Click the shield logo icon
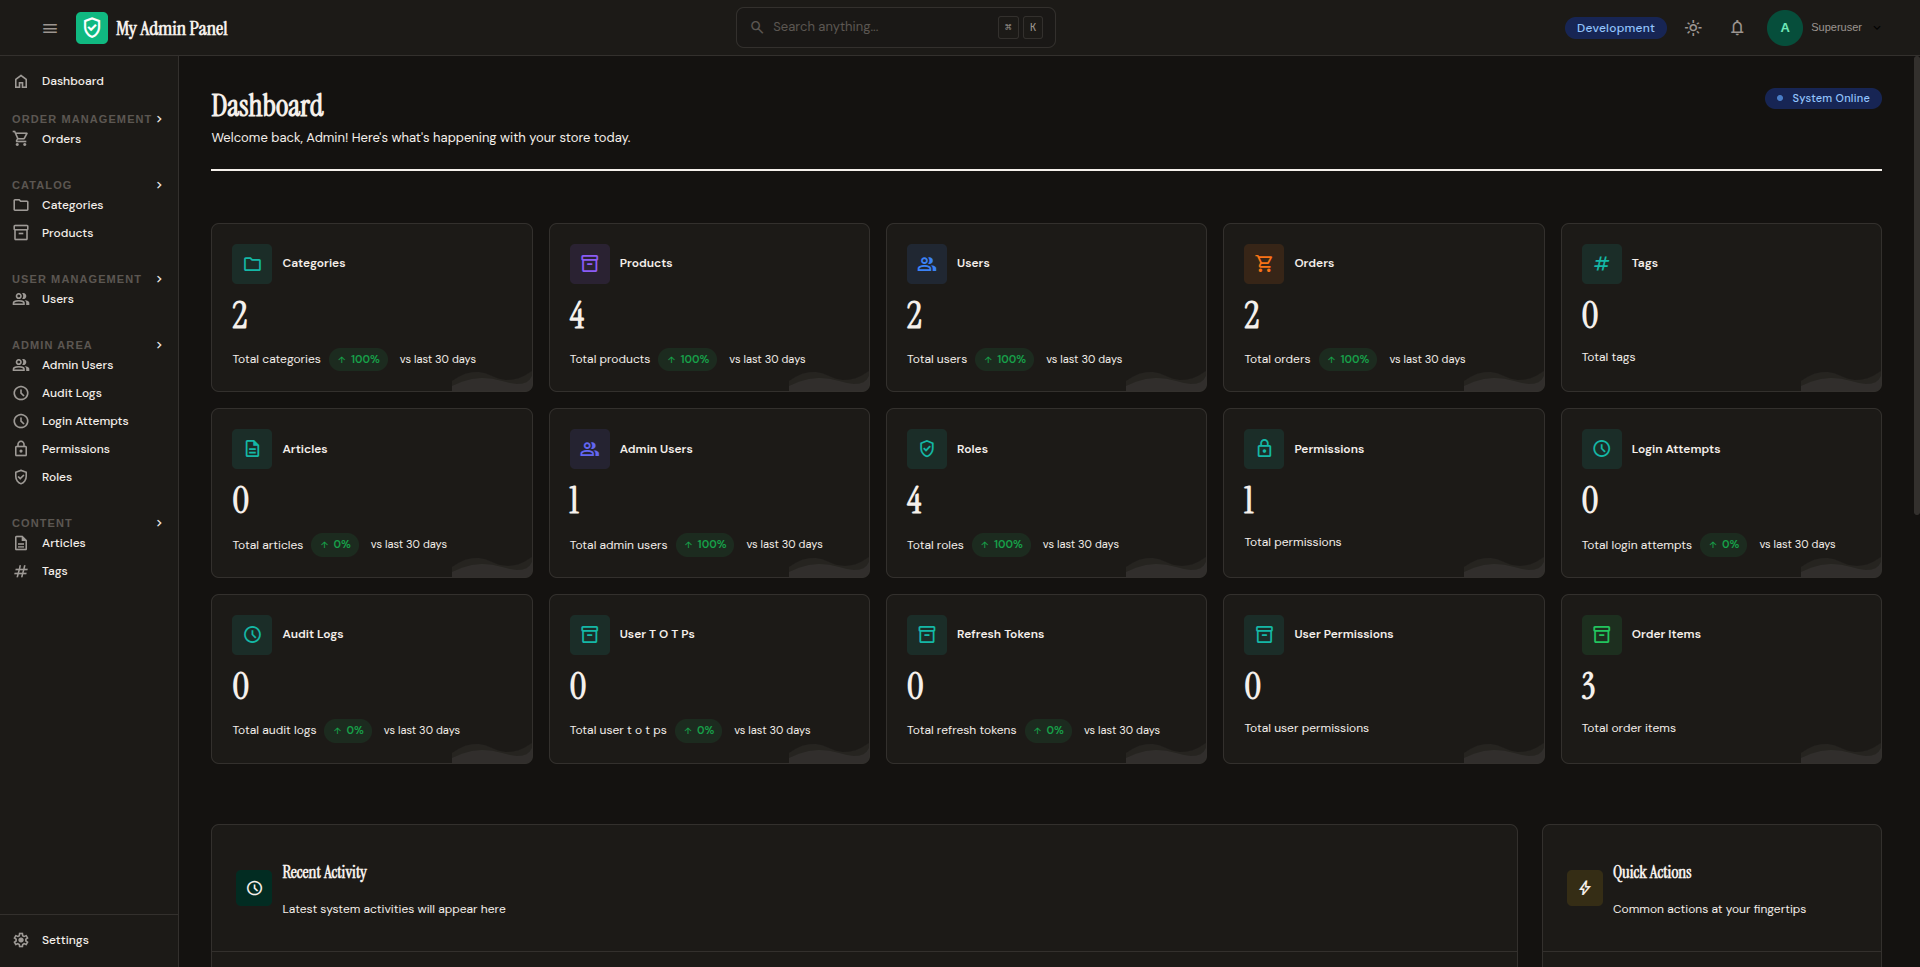The height and width of the screenshot is (967, 1920). (92, 28)
